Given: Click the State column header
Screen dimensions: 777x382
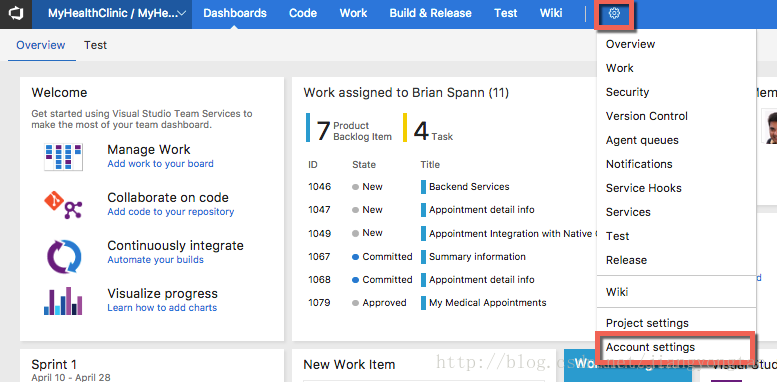Looking at the screenshot, I should (364, 164).
